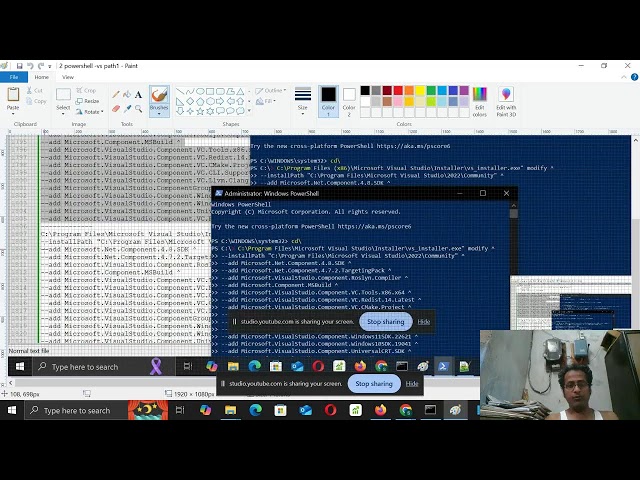Screen dimensions: 640x480
Task: Click Edit with Paint 3D
Action: pyautogui.click(x=506, y=102)
